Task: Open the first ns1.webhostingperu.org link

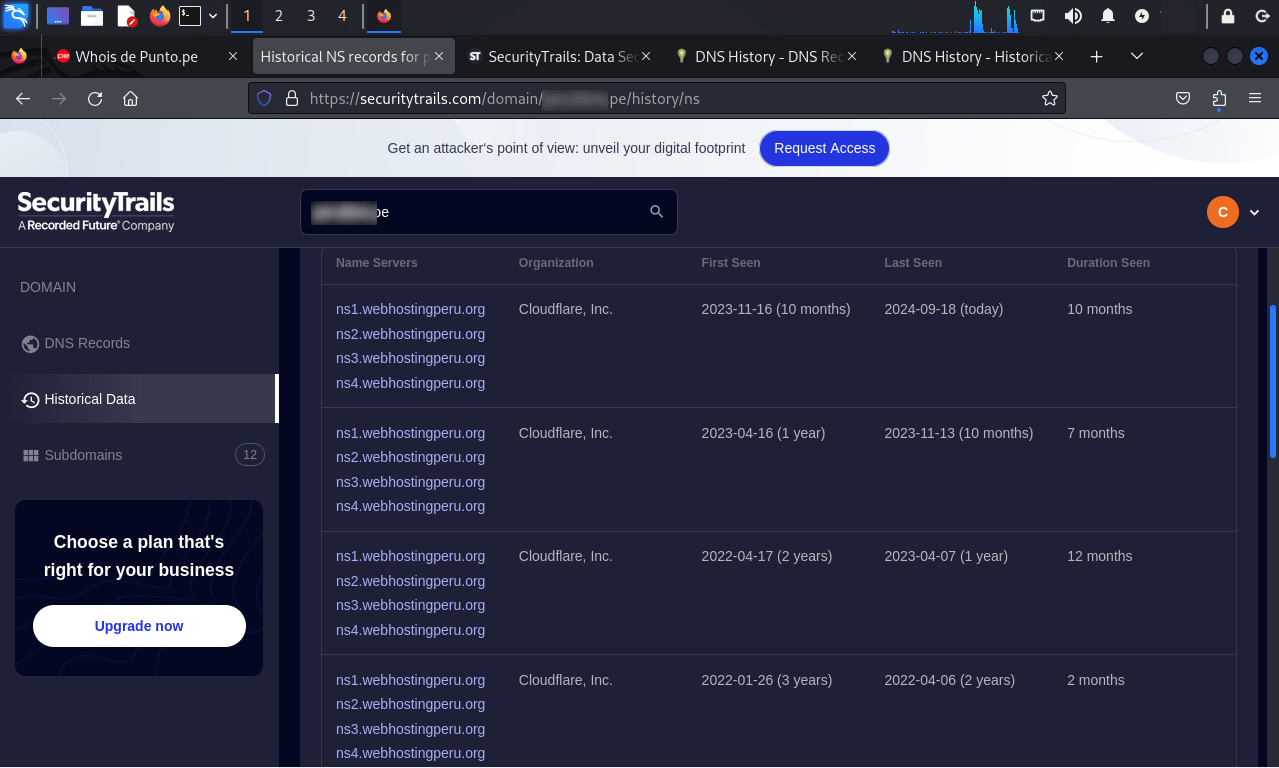Action: point(410,309)
